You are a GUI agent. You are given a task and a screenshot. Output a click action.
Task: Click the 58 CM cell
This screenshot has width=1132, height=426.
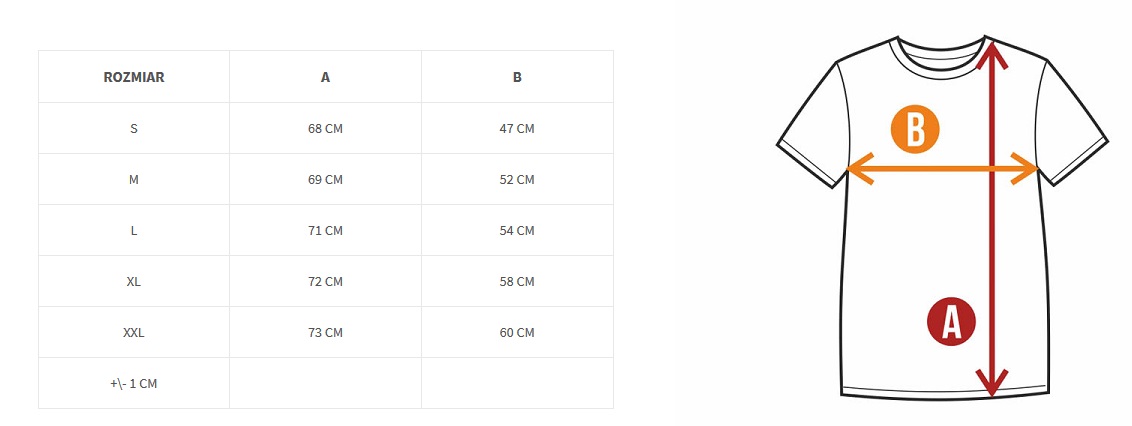[x=517, y=282]
